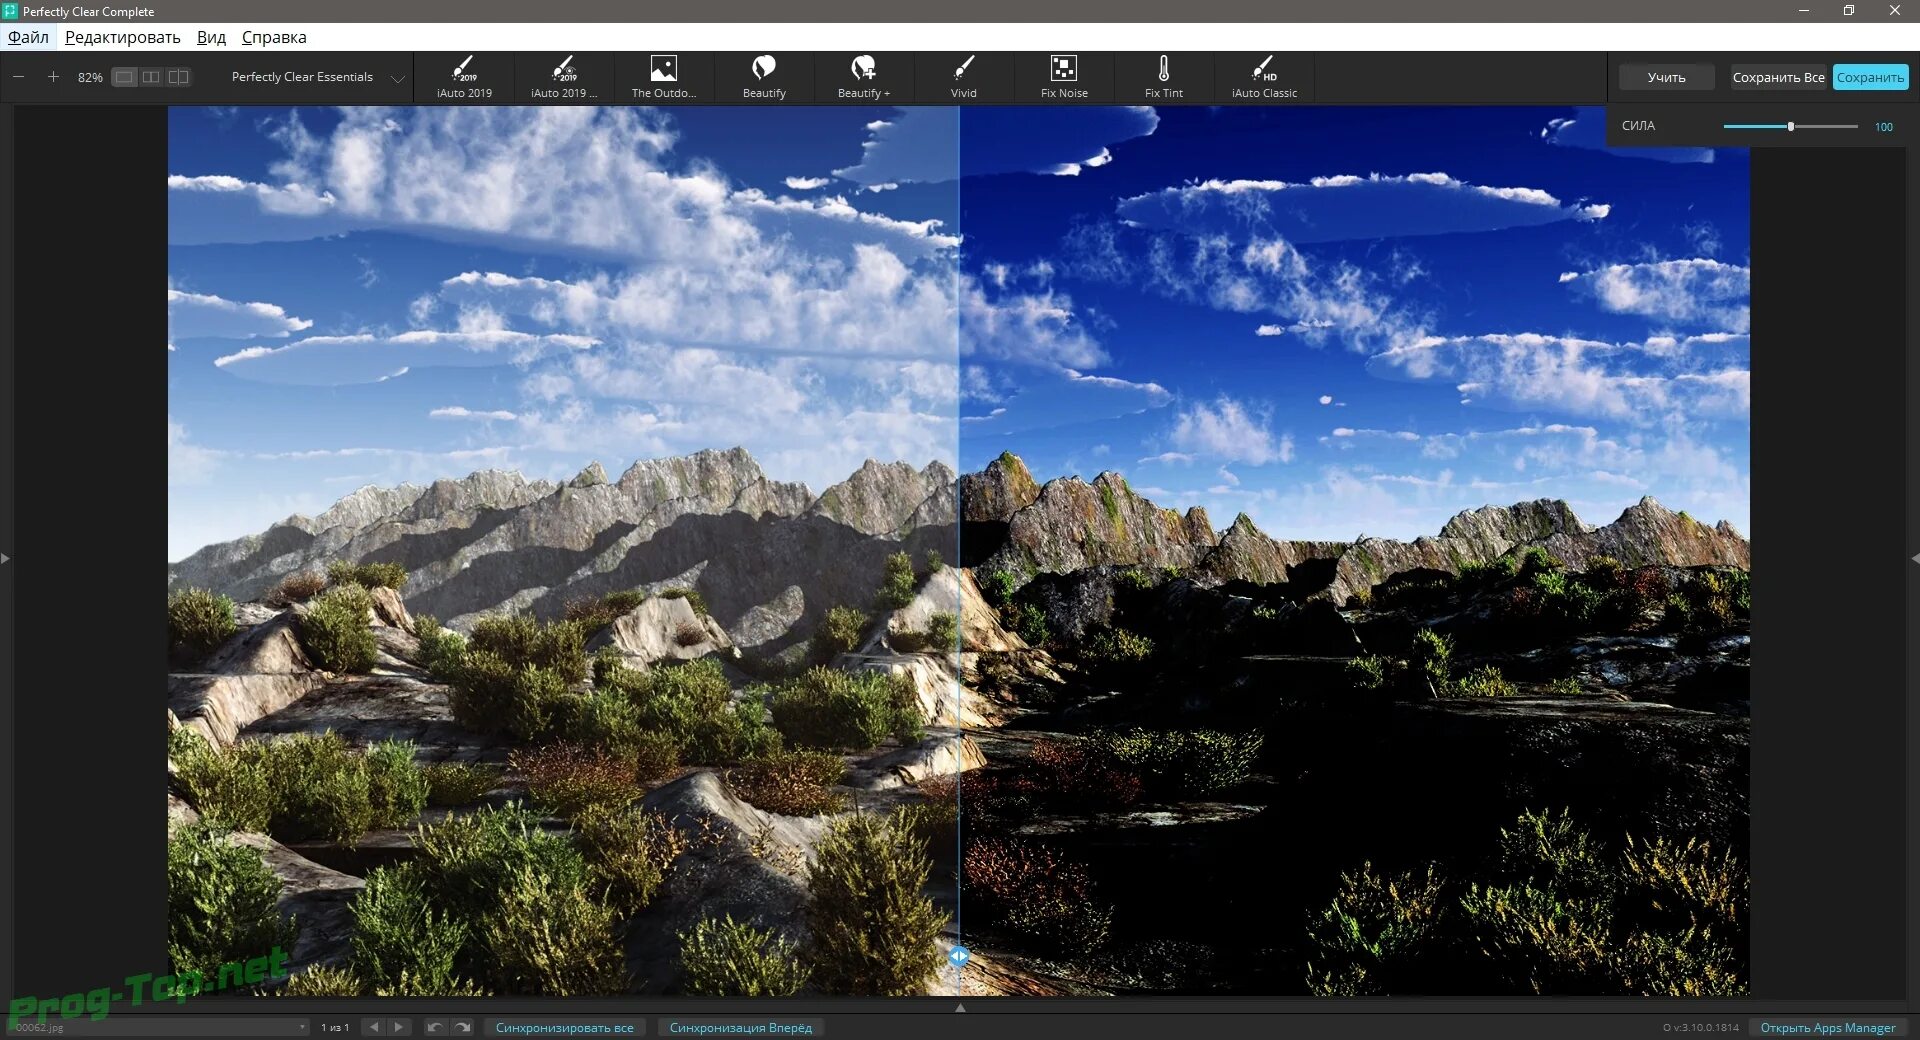Click Синхронизировать все button
This screenshot has width=1920, height=1040.
(x=565, y=1027)
